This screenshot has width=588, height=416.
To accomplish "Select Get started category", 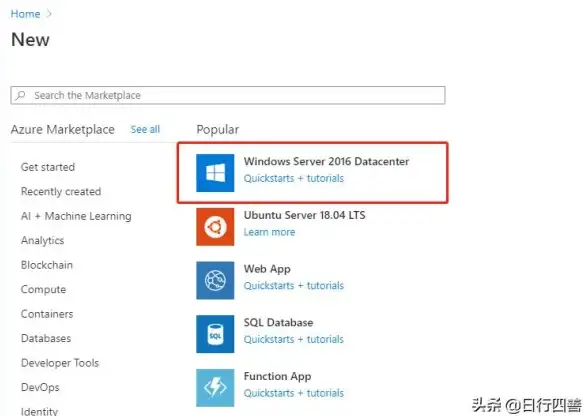I will coord(48,167).
